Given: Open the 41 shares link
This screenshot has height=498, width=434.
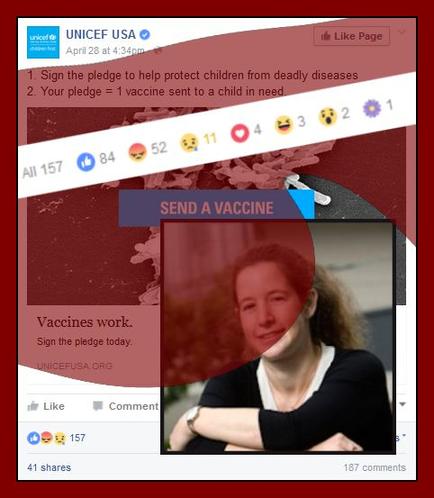Looking at the screenshot, I should (x=49, y=467).
